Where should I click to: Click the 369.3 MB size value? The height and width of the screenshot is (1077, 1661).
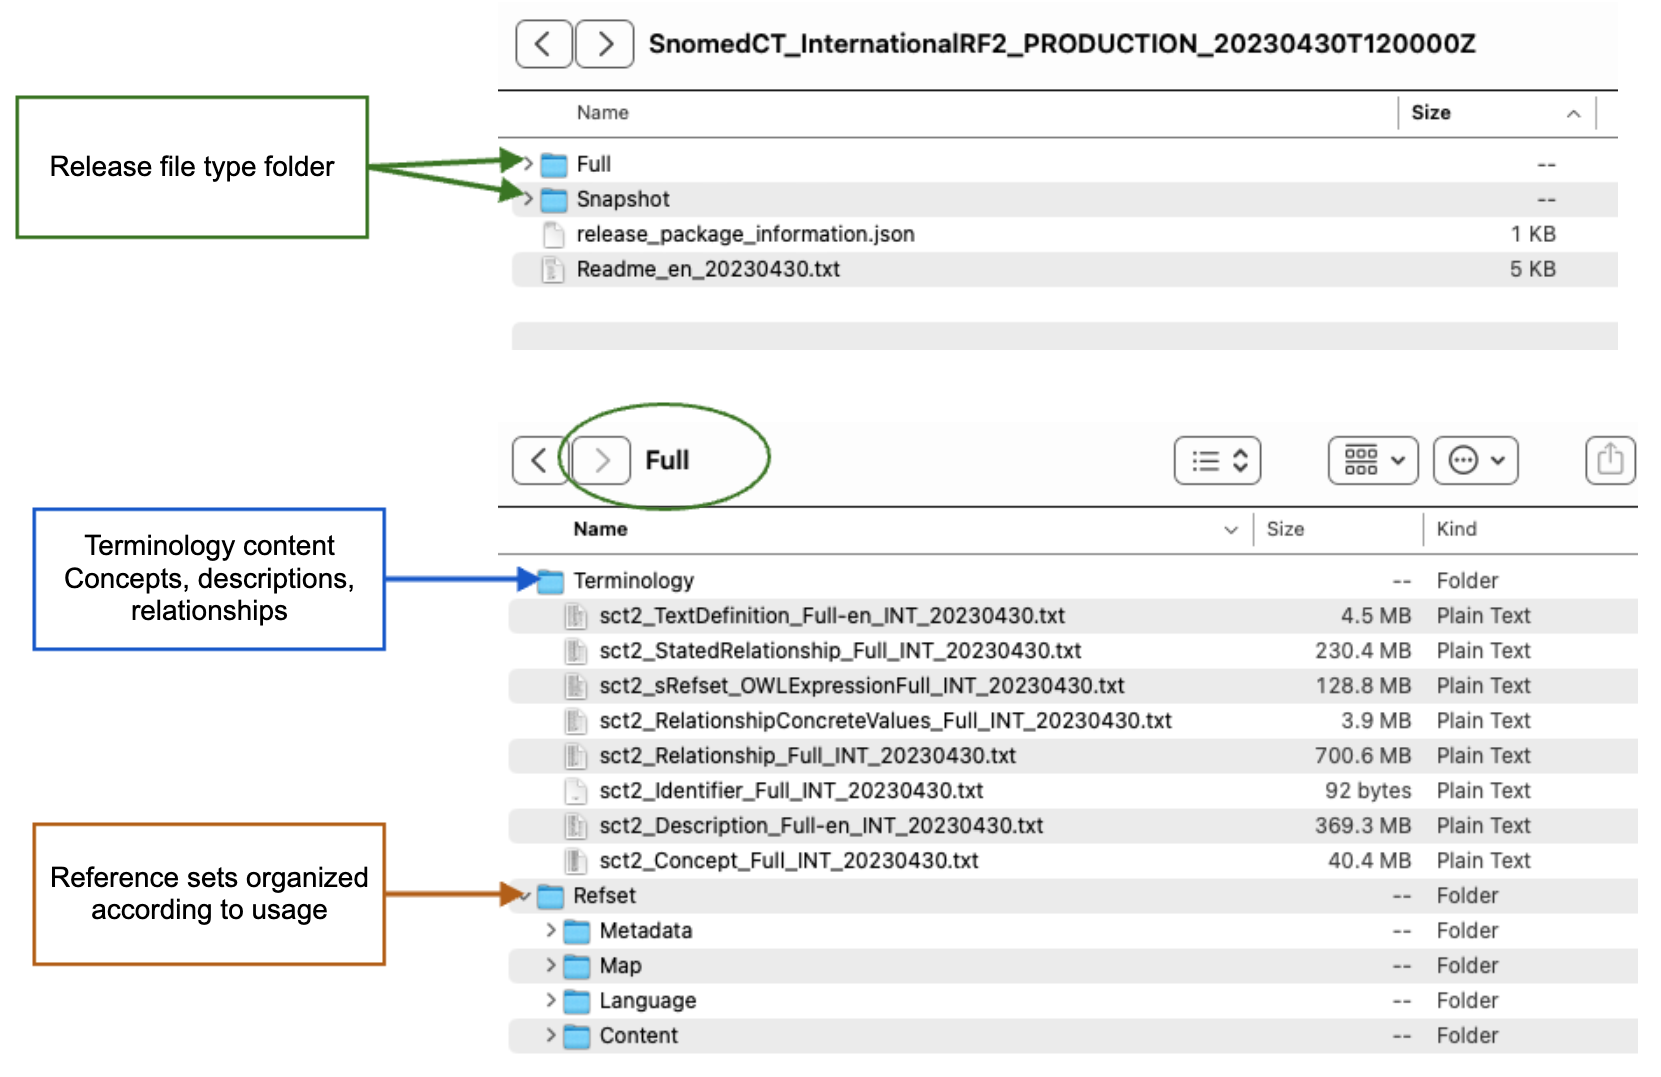1363,826
